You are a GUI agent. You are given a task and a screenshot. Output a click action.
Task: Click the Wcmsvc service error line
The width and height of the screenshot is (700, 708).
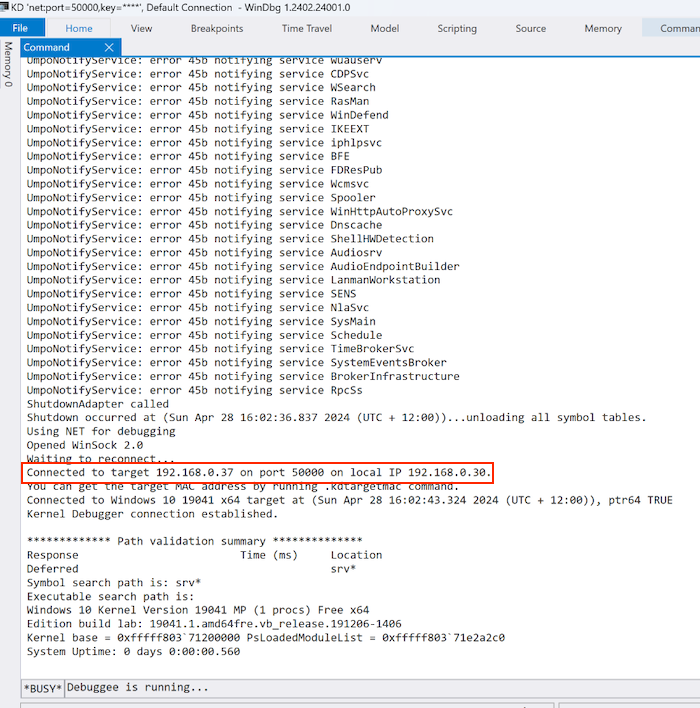pos(198,184)
